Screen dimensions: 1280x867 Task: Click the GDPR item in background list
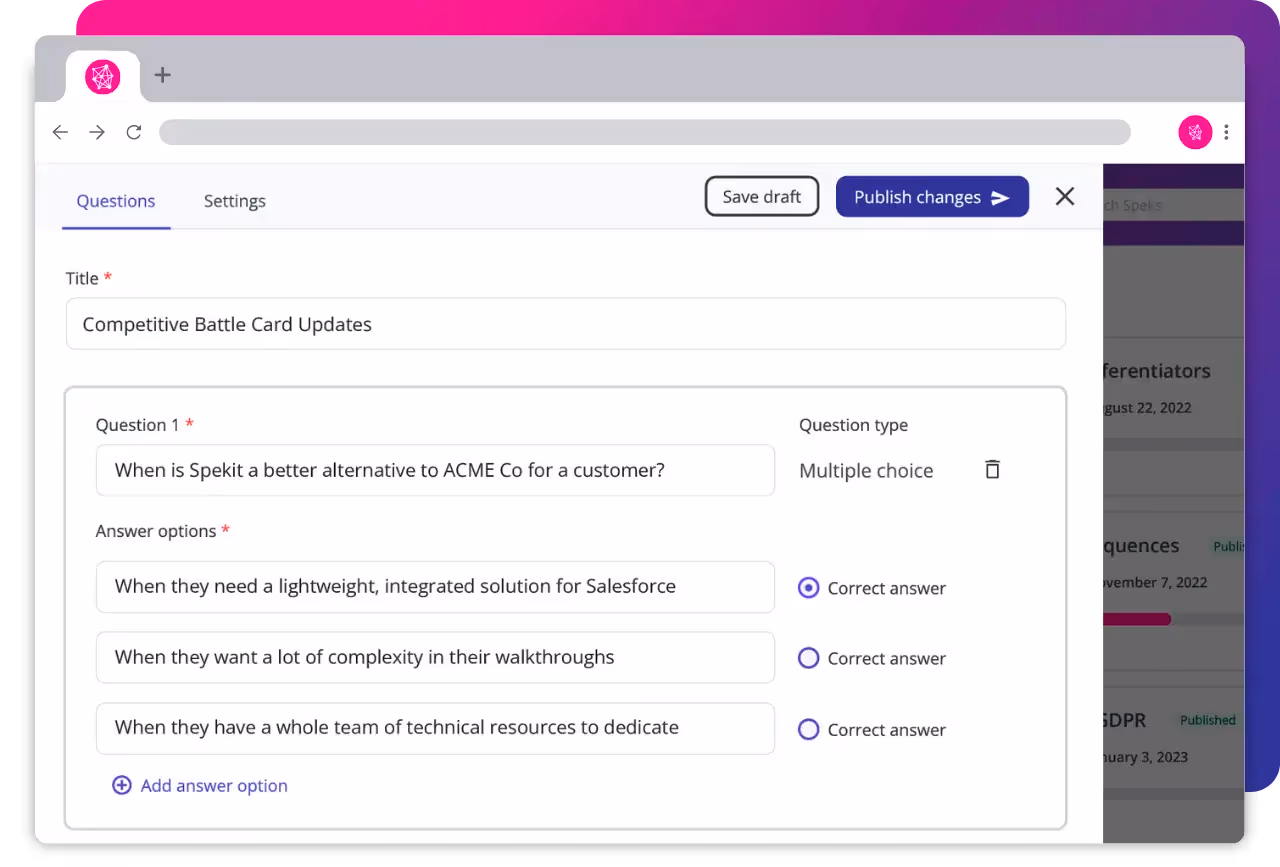pyautogui.click(x=1124, y=720)
